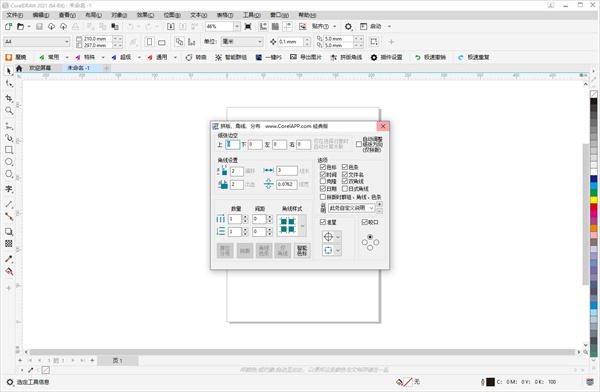Pick the red swatch in color palette
This screenshot has height=392, width=600.
coord(593,207)
